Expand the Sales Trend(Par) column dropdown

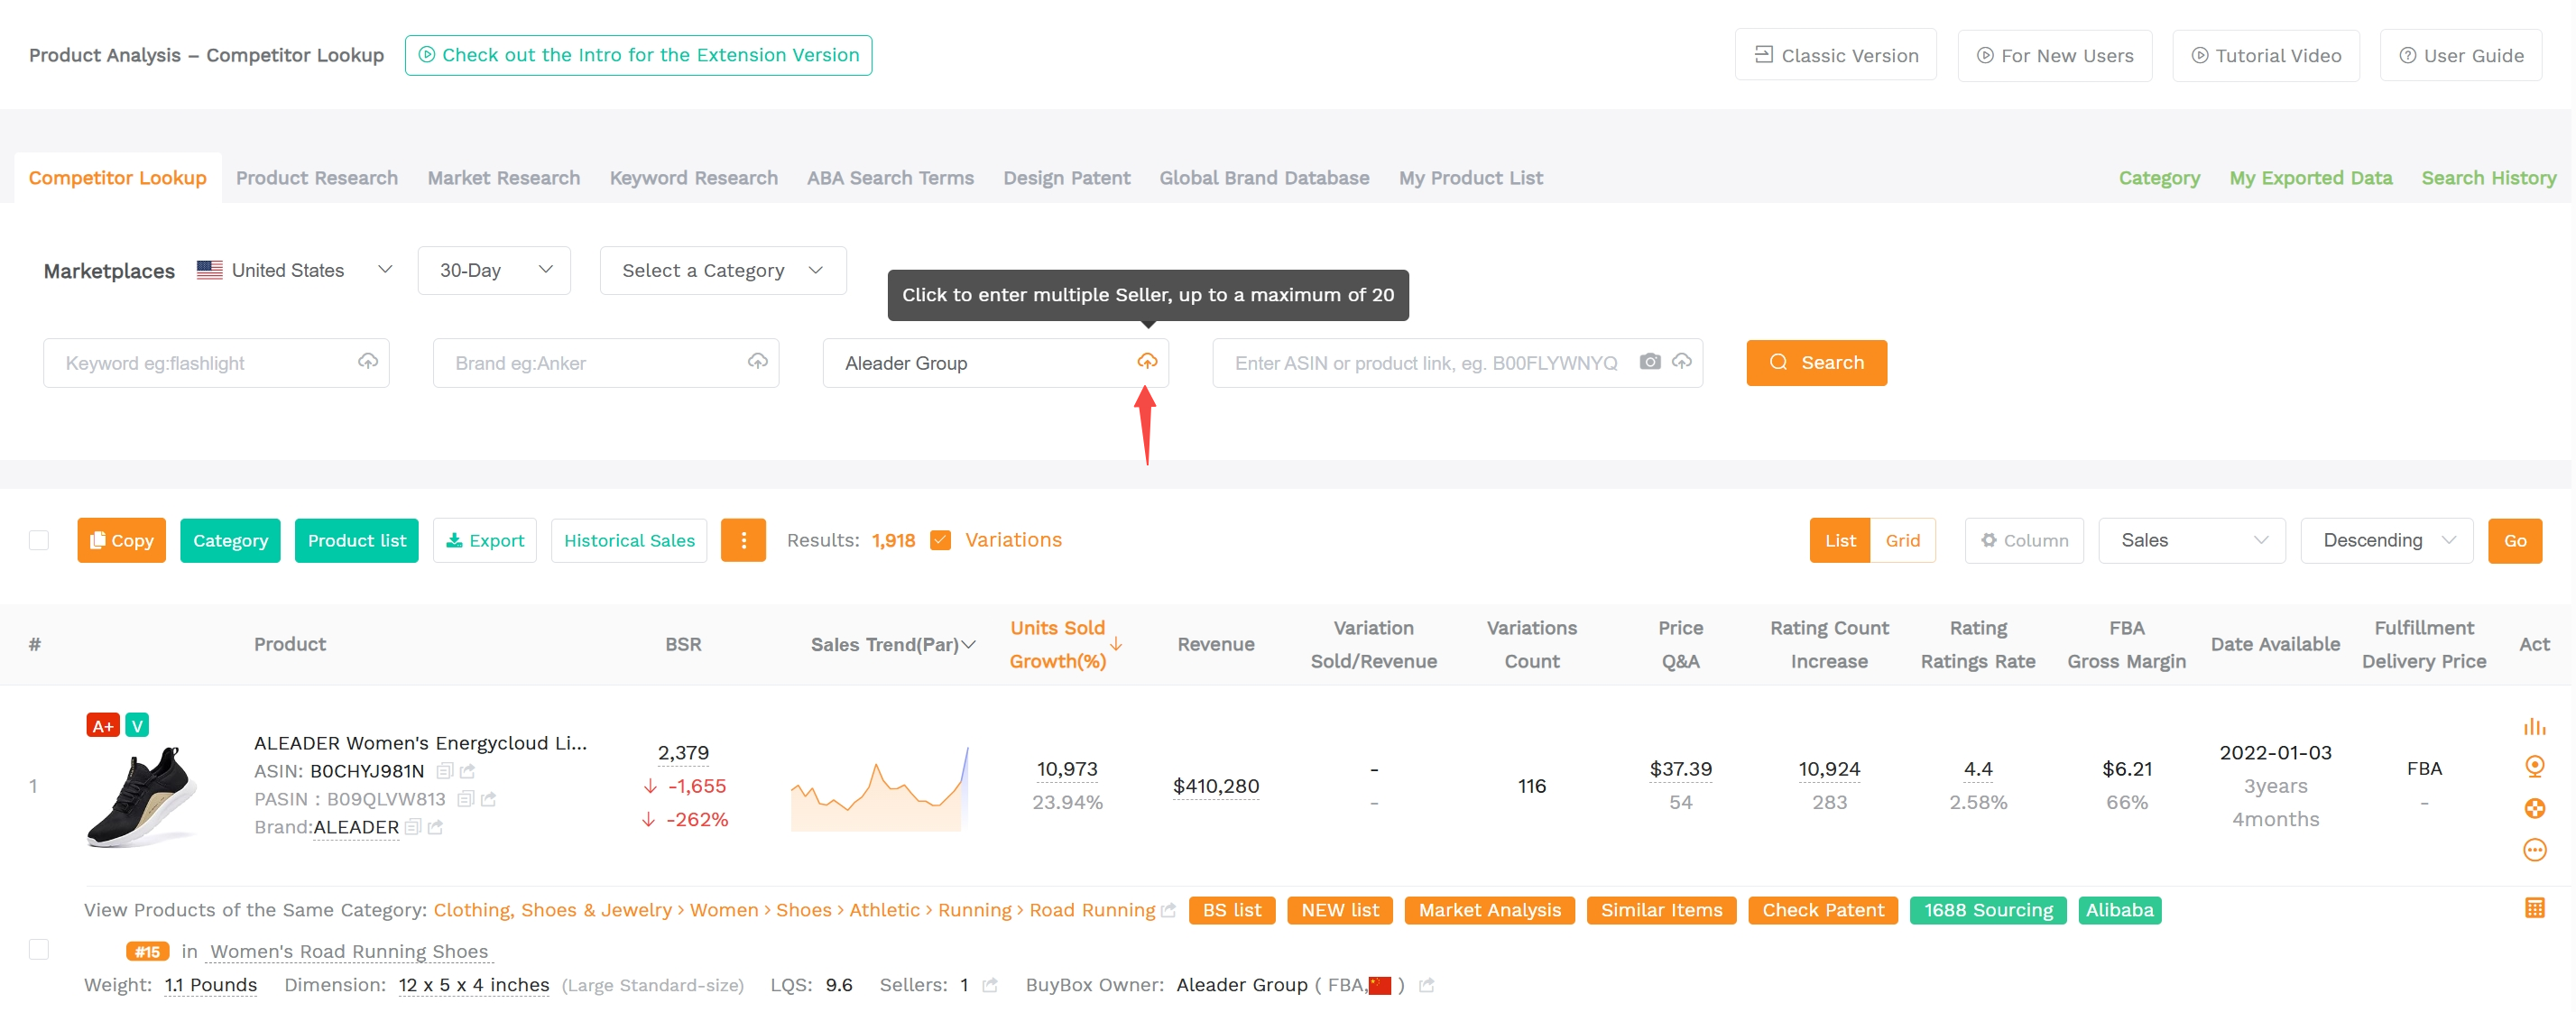point(968,645)
